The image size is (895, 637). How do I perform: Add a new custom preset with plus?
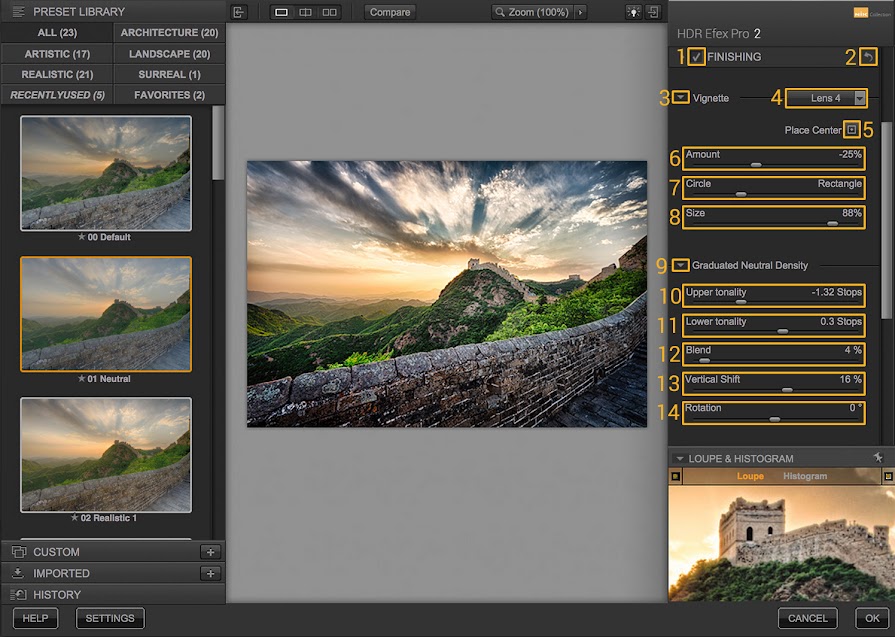click(210, 552)
